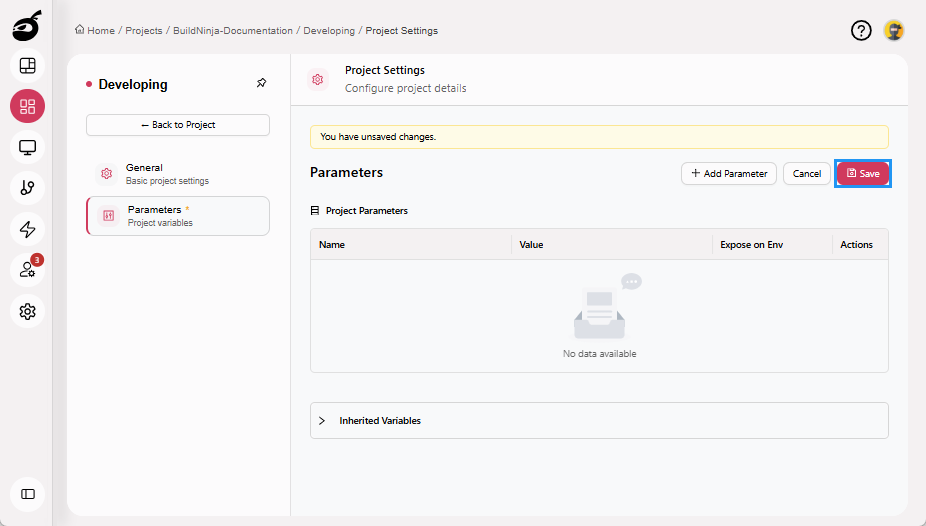Open the help question mark icon
Image resolution: width=926 pixels, height=526 pixels.
coord(861,30)
